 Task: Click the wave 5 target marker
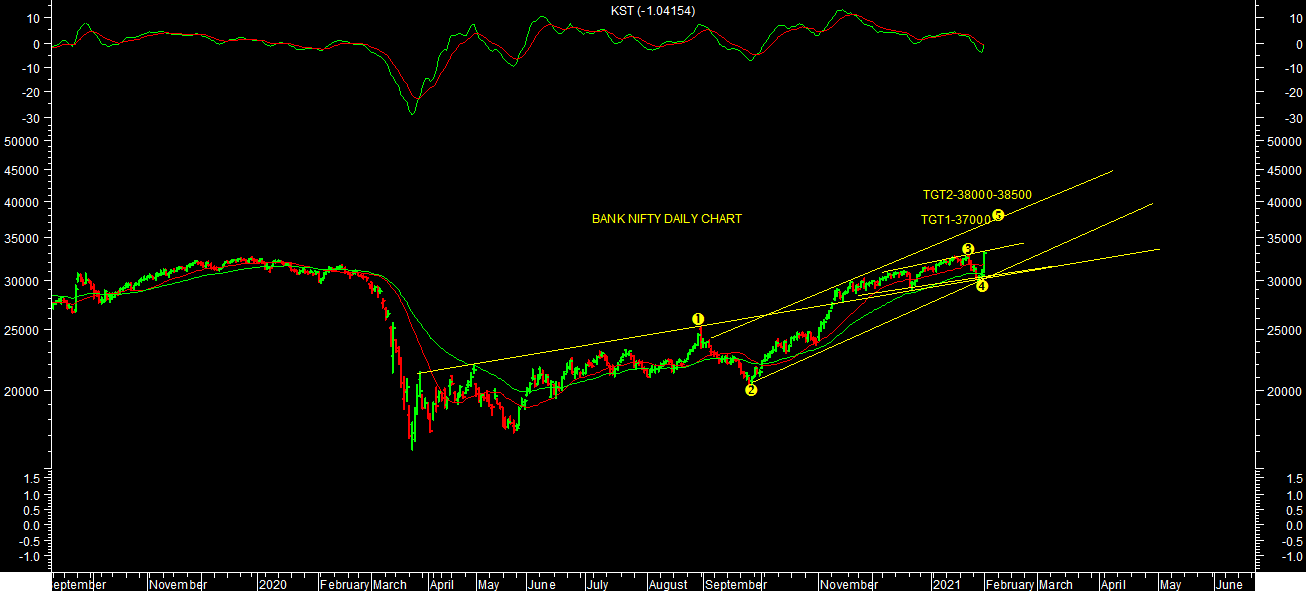998,215
